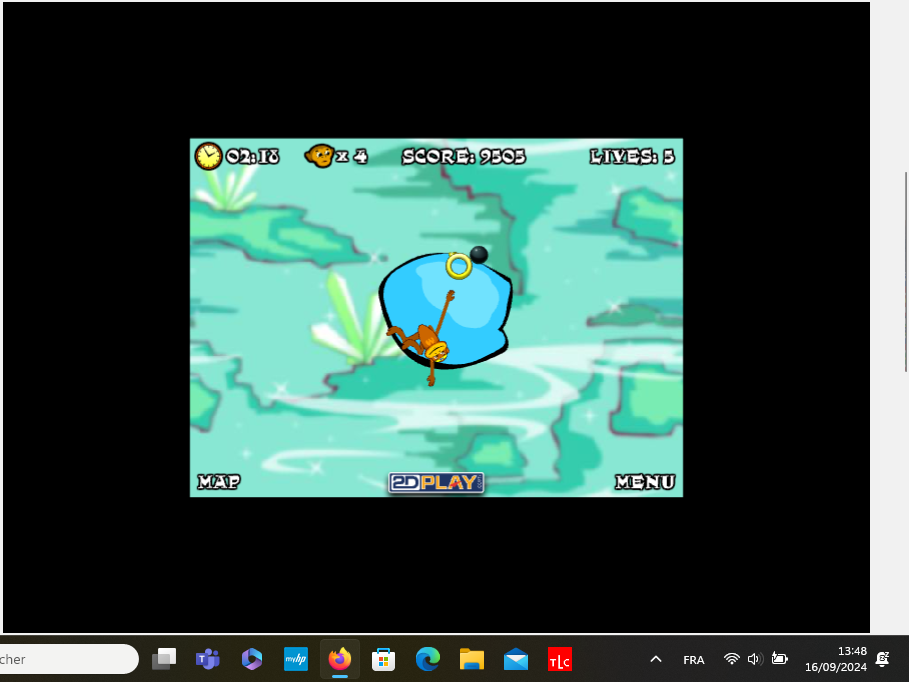Open Microsoft Teams in the taskbar
This screenshot has width=909, height=682.
click(x=208, y=659)
